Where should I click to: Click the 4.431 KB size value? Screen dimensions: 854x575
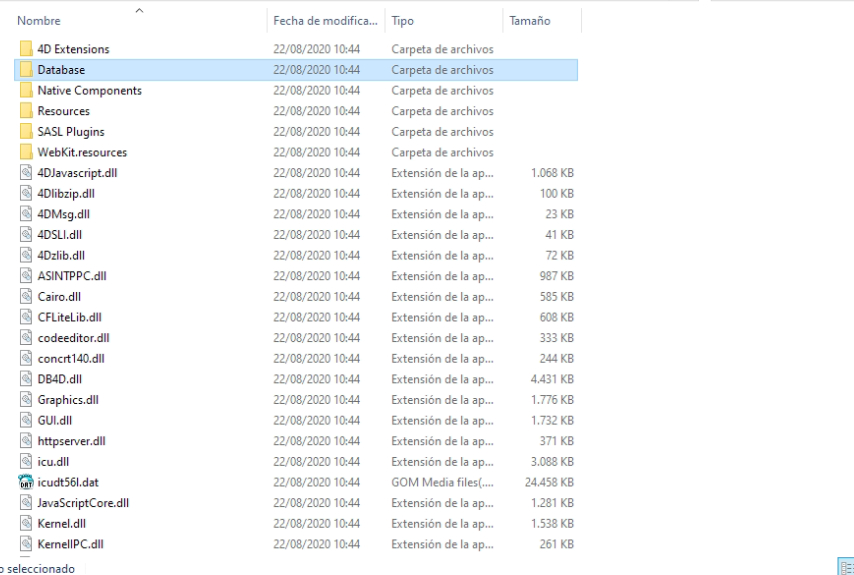click(x=552, y=379)
